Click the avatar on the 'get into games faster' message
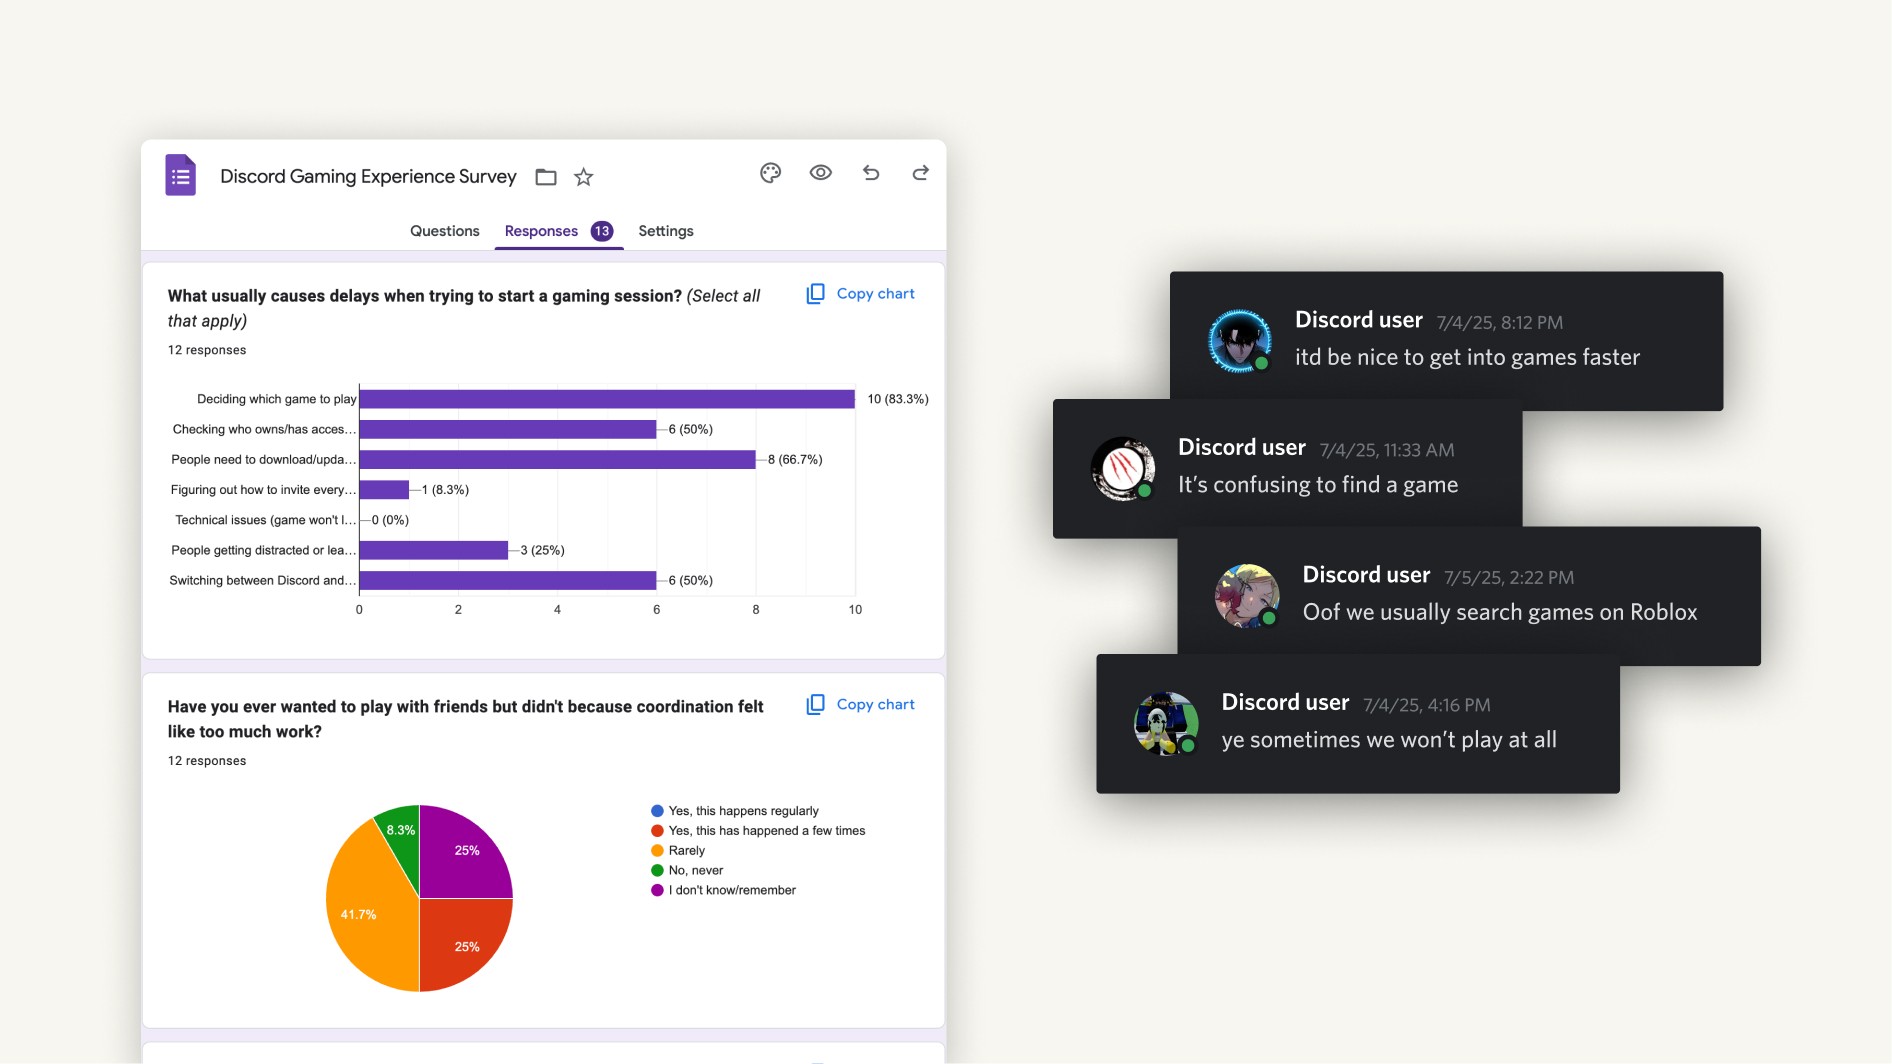 point(1240,341)
